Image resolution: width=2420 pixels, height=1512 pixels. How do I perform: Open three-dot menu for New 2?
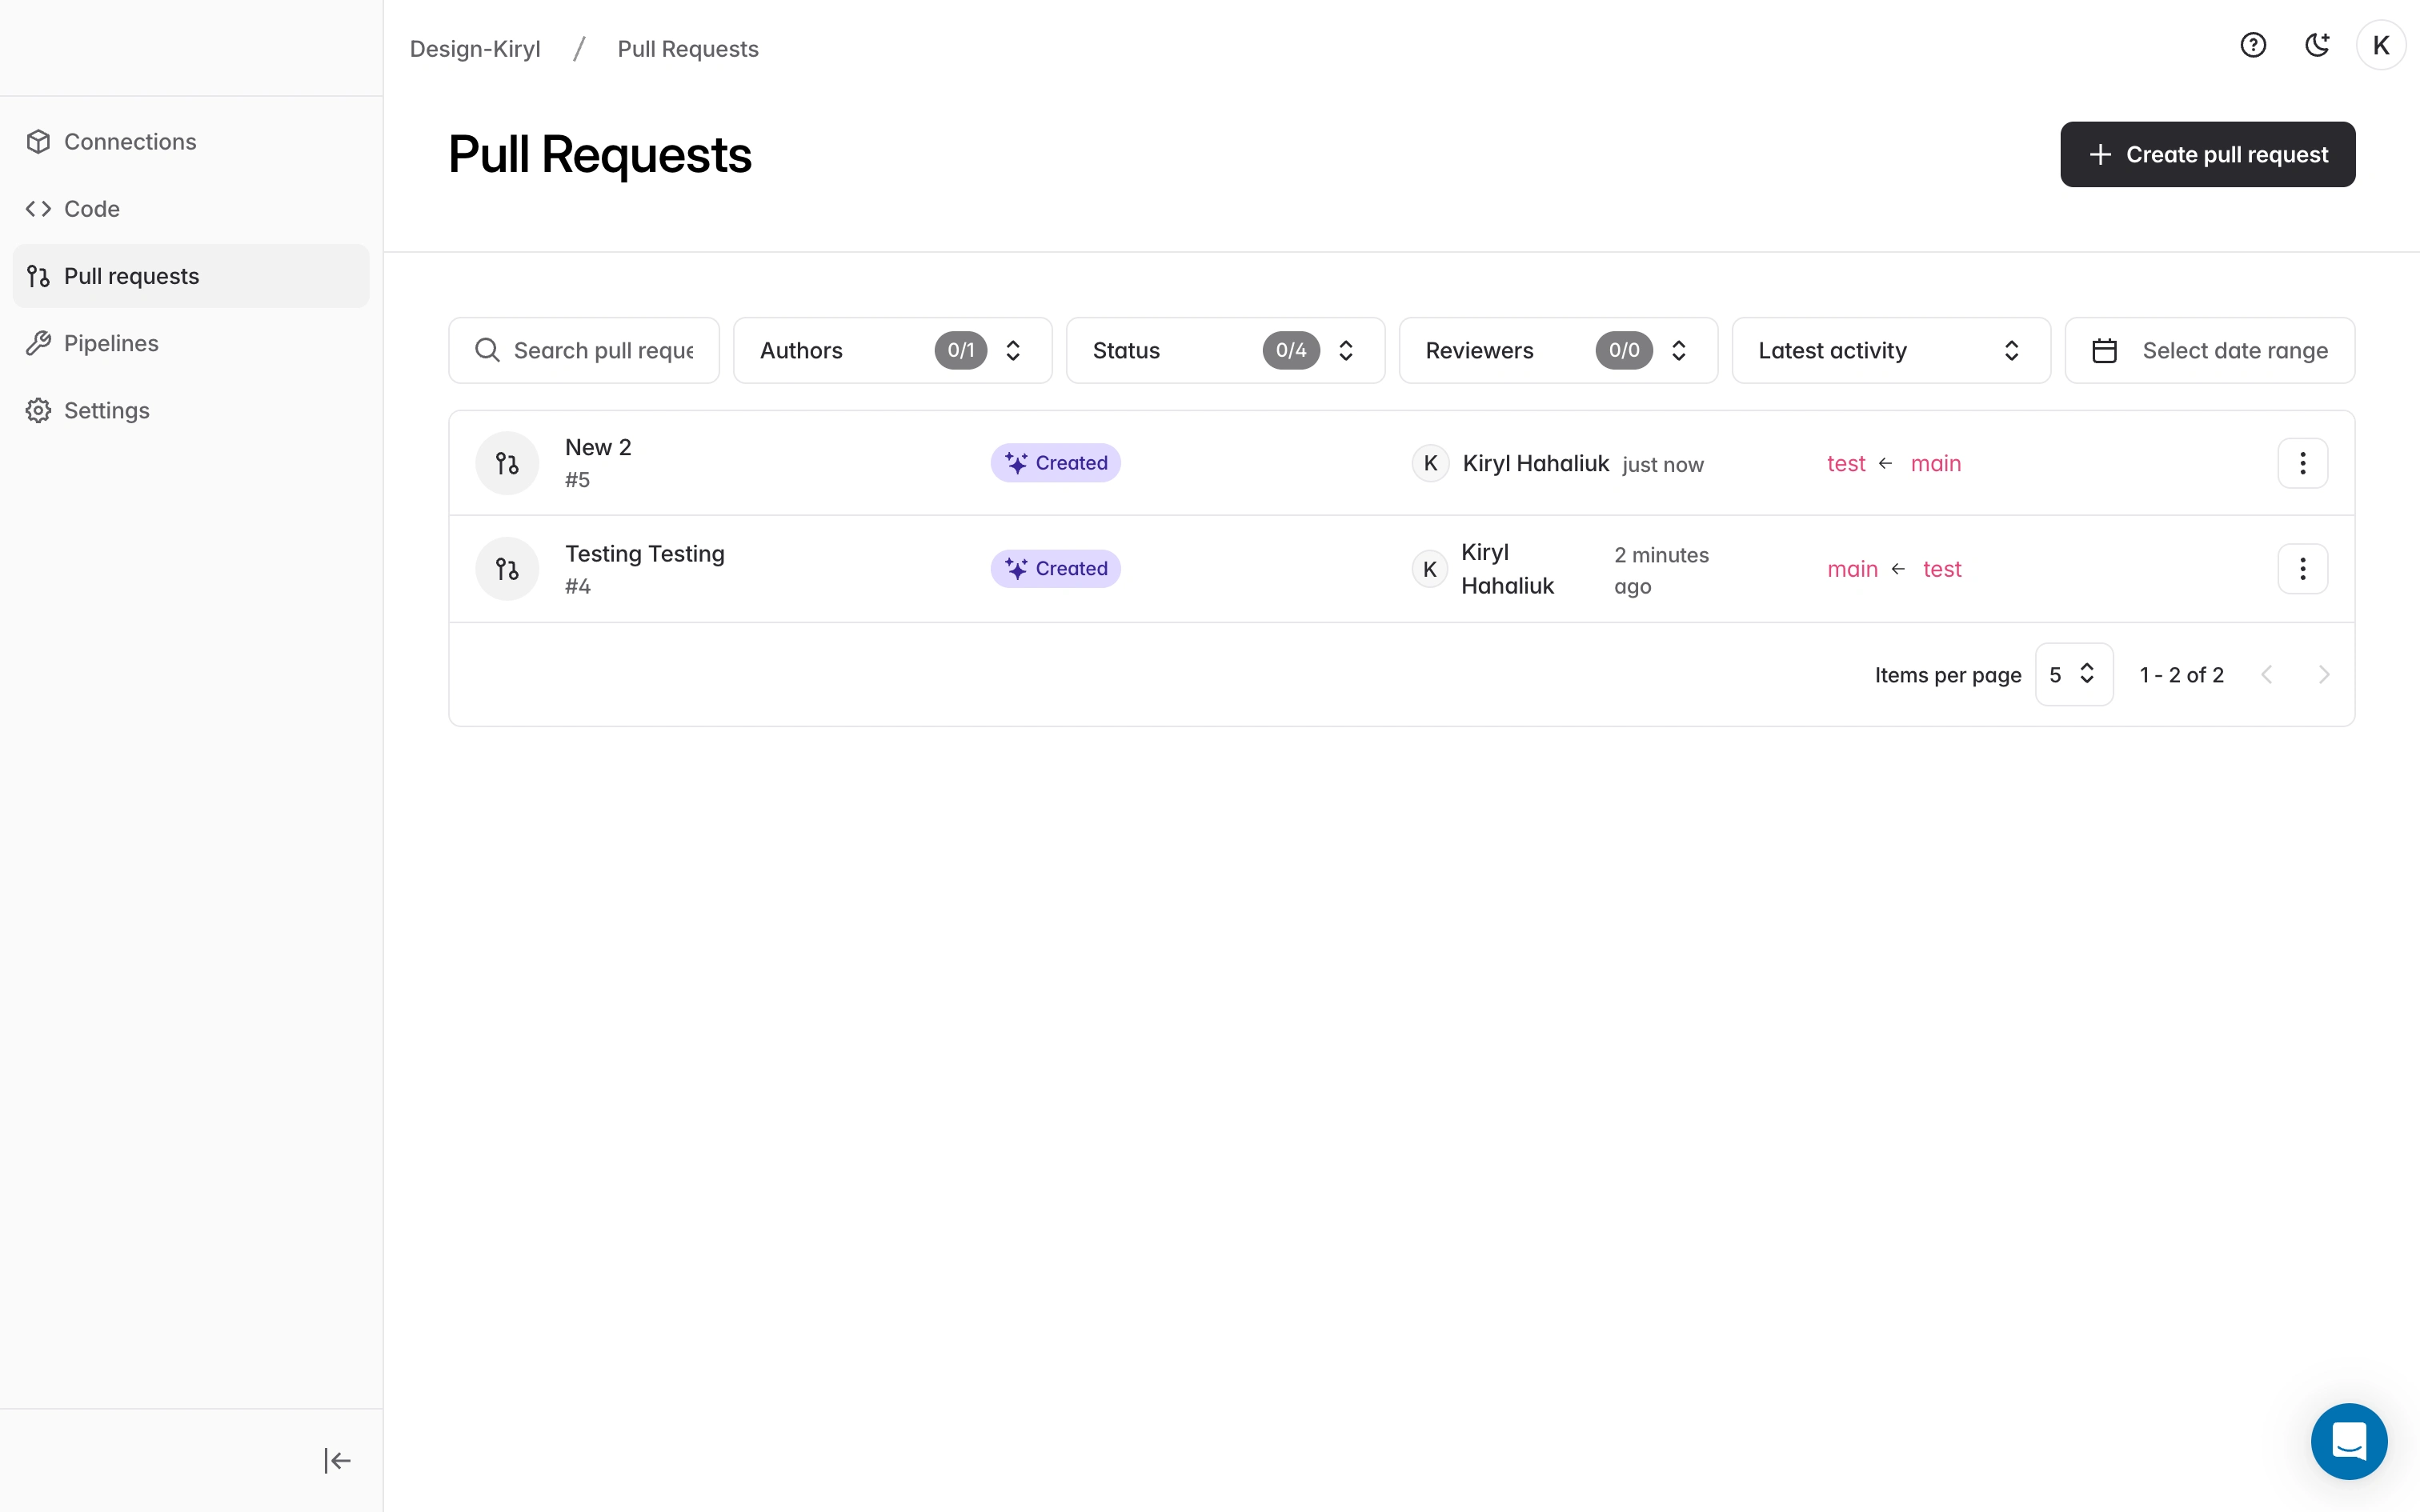[x=2302, y=463]
